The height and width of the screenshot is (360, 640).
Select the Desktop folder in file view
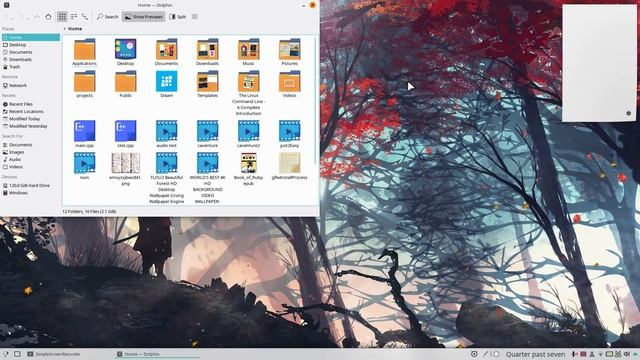[x=125, y=49]
